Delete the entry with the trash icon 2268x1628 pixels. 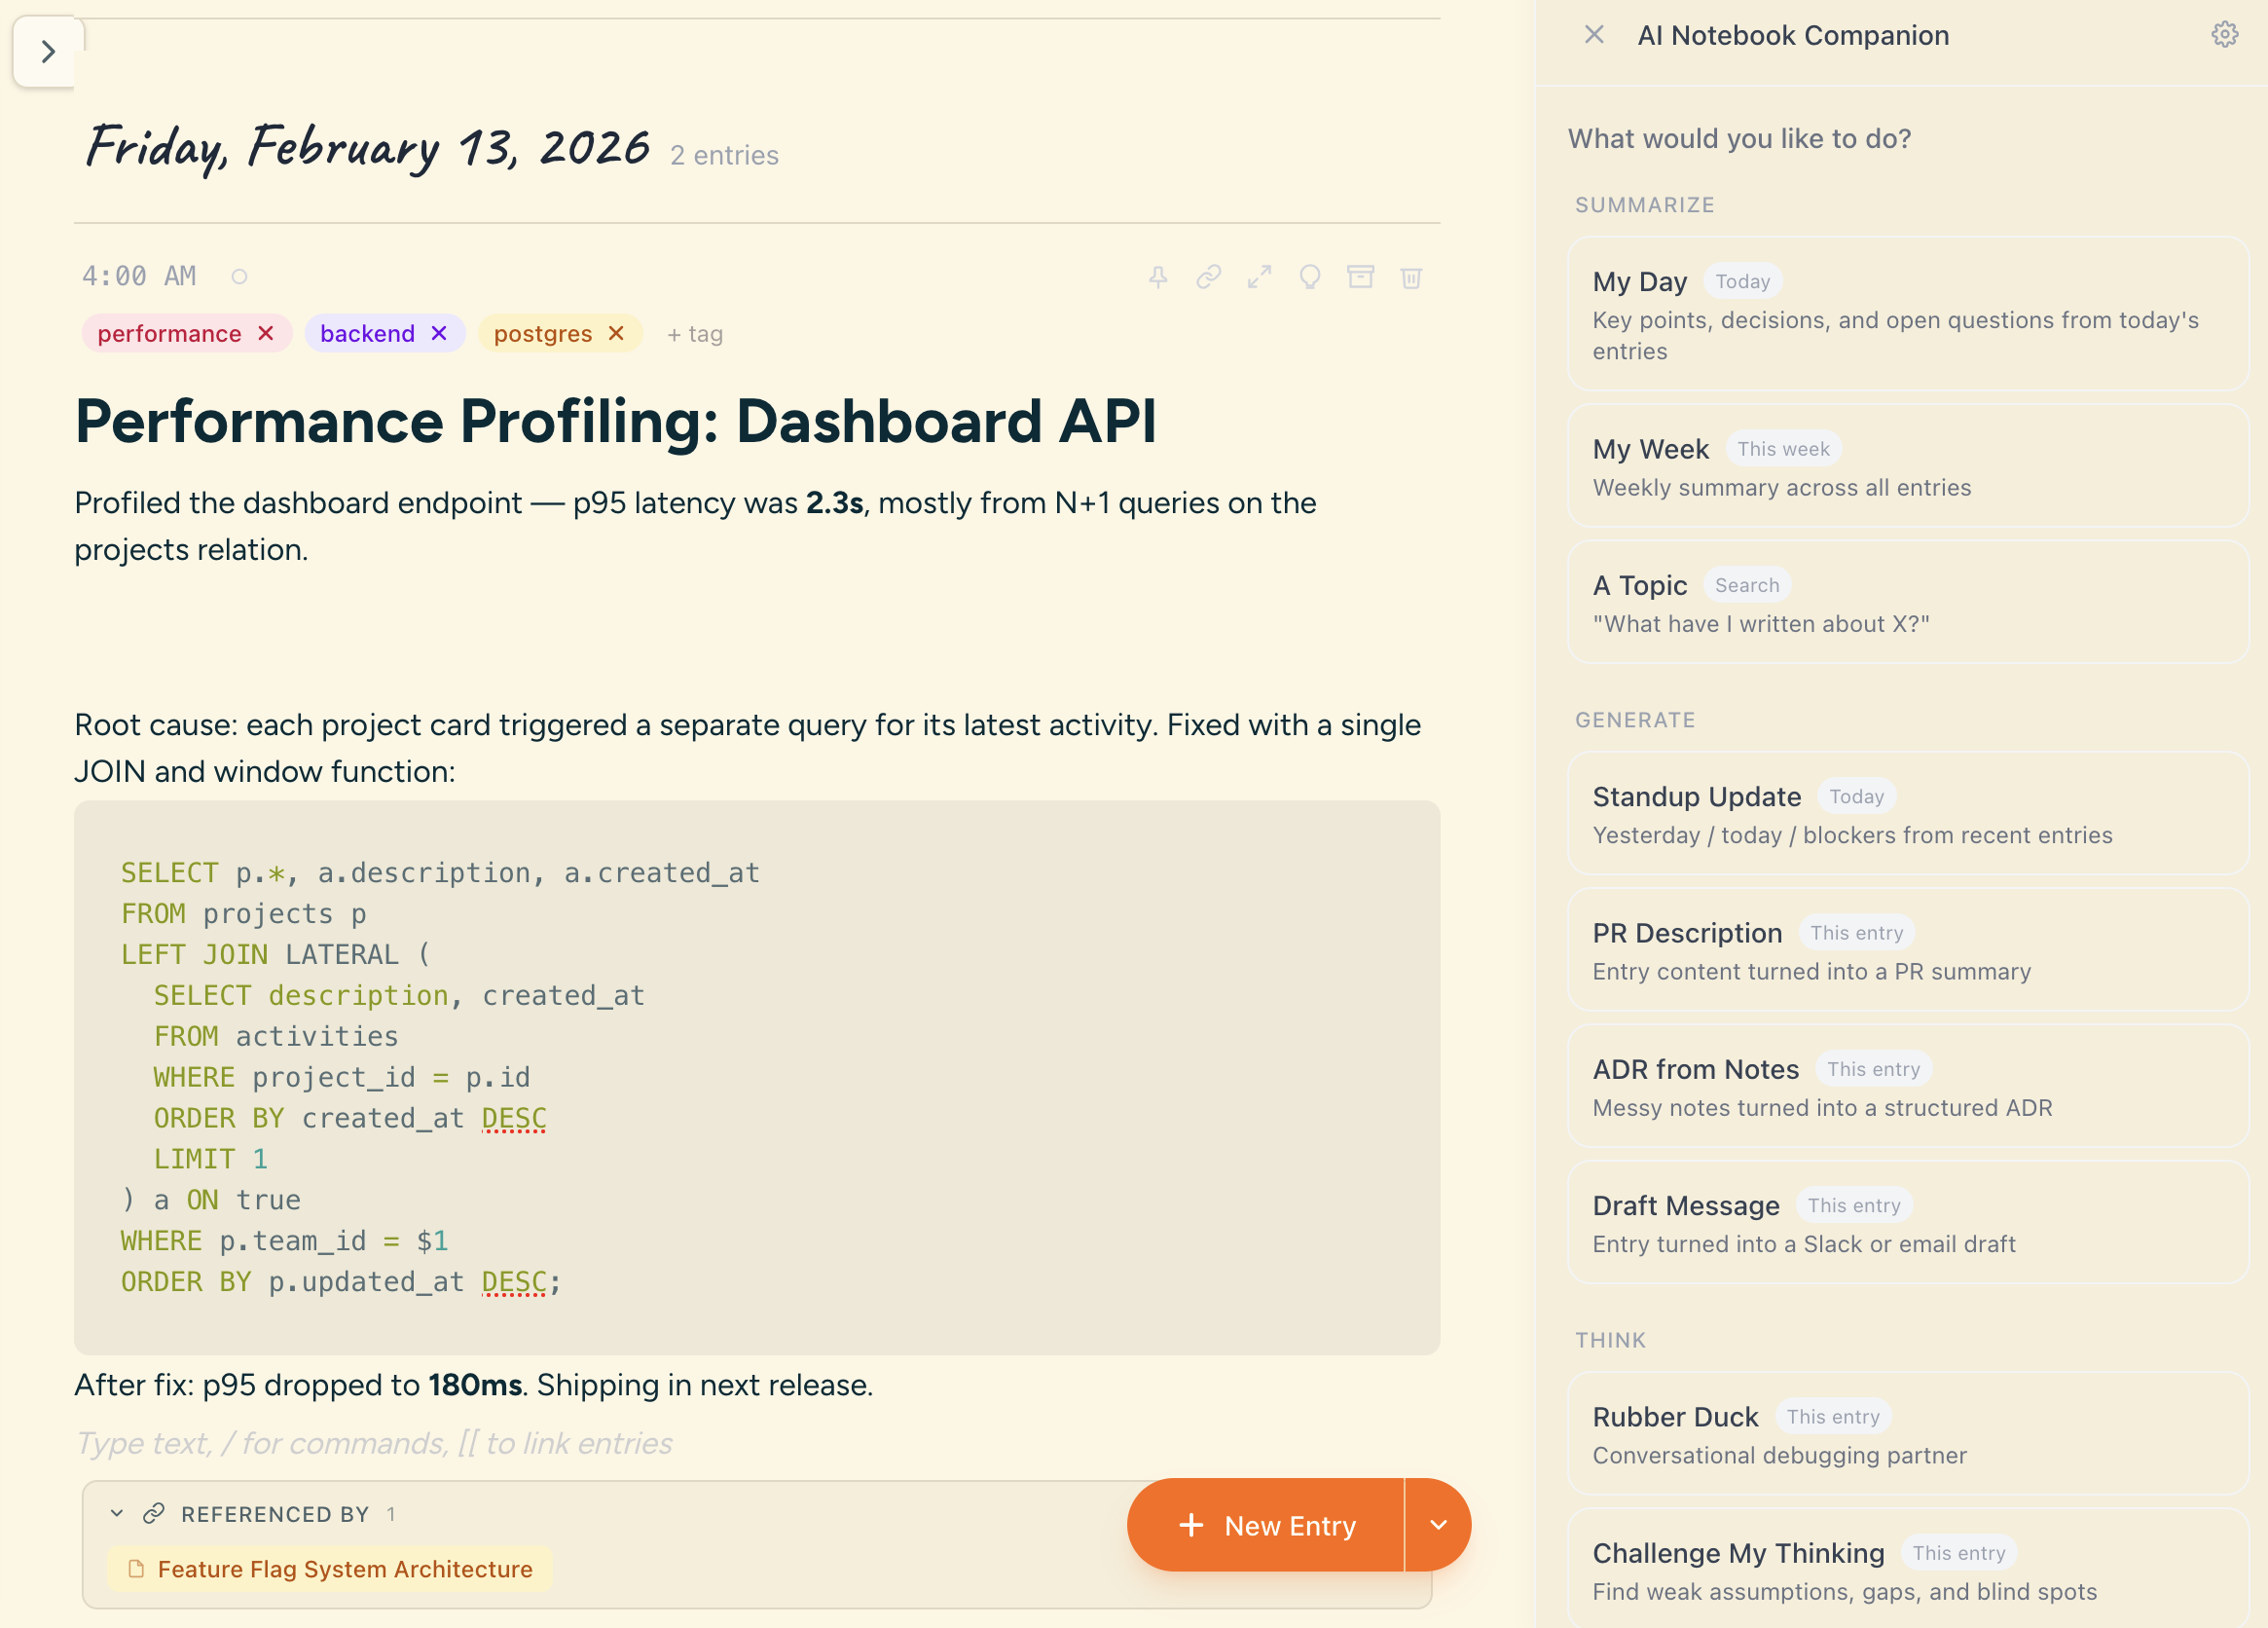1410,278
